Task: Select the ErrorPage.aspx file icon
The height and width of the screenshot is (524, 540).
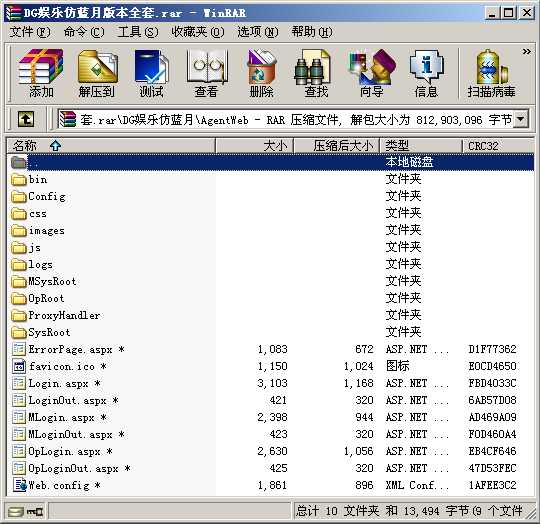Action: coord(19,349)
